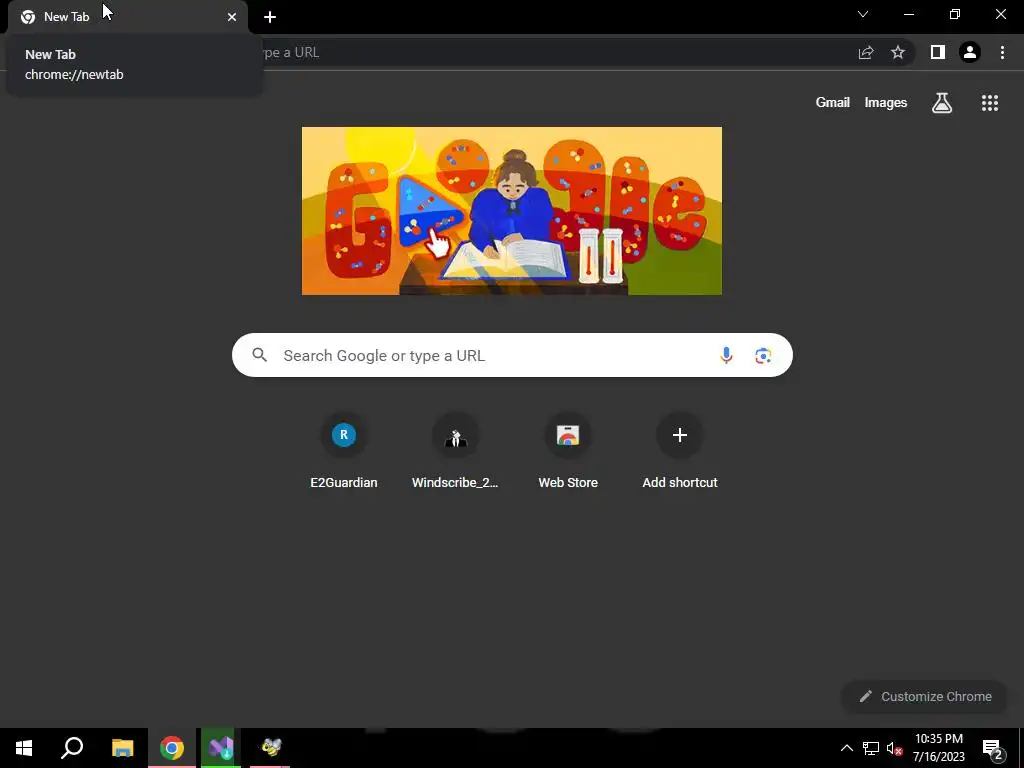Open Search Labs flask icon

(x=942, y=103)
